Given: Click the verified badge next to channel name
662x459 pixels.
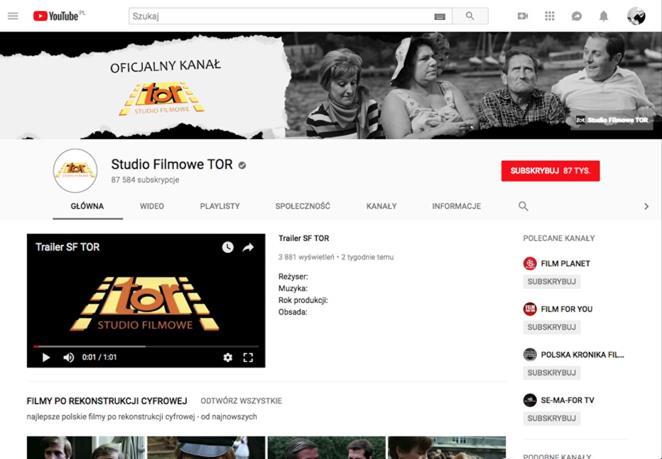Looking at the screenshot, I should coord(242,165).
